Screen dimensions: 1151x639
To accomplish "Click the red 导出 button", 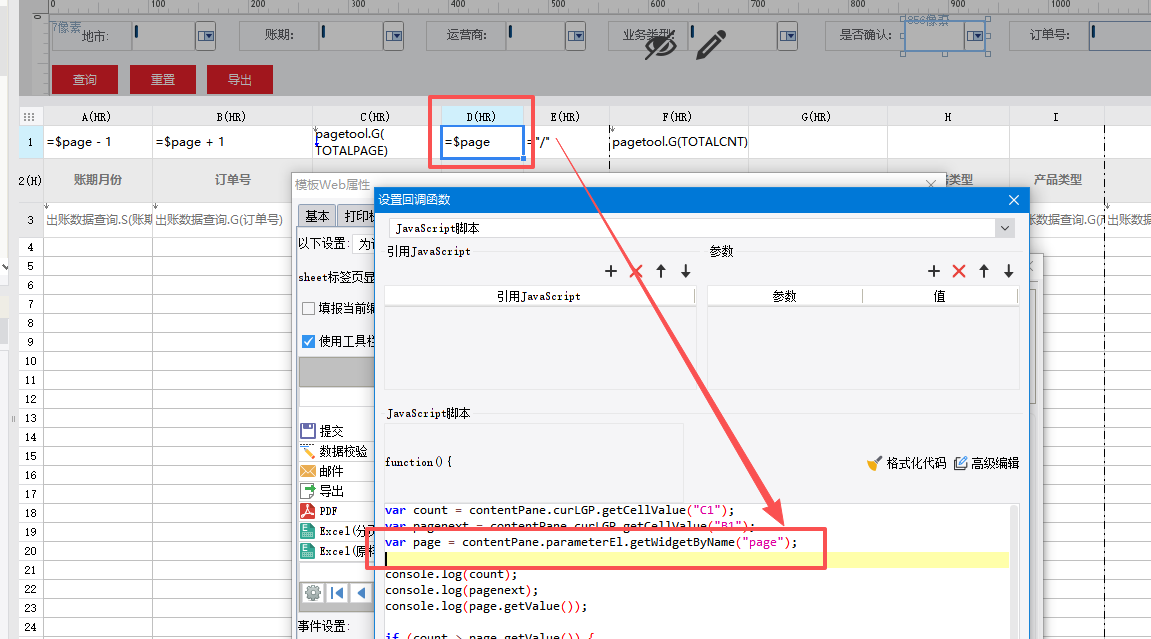I will pos(240,79).
